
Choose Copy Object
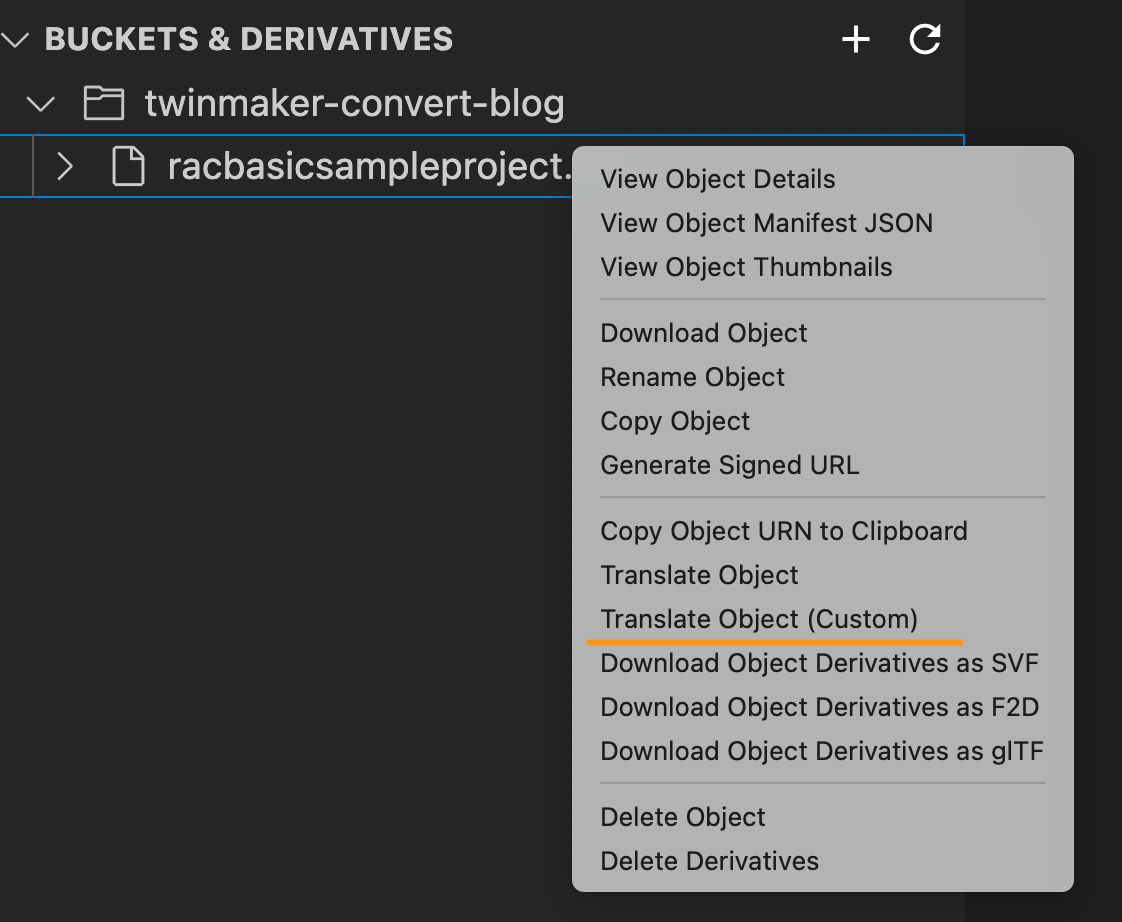tap(674, 421)
